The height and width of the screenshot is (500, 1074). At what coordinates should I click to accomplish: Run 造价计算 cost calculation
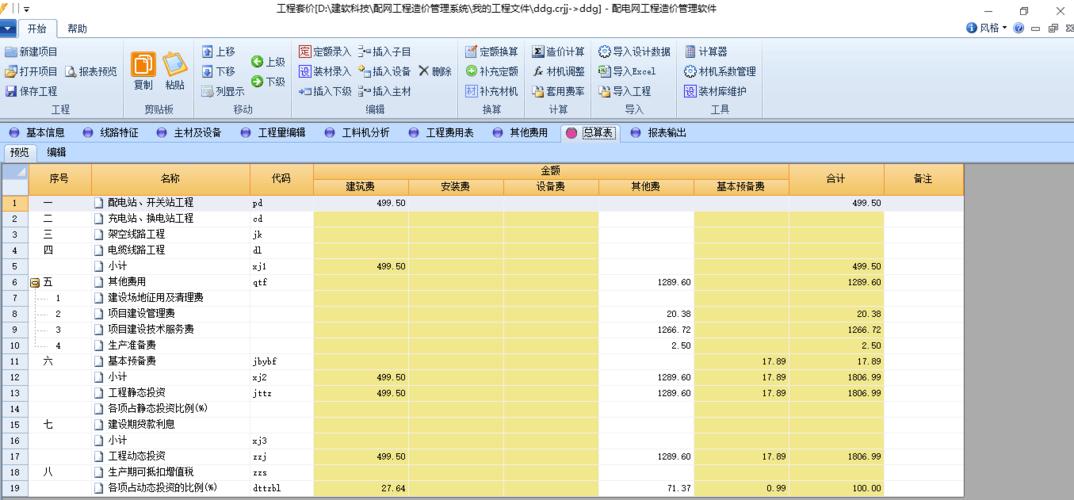coord(558,52)
